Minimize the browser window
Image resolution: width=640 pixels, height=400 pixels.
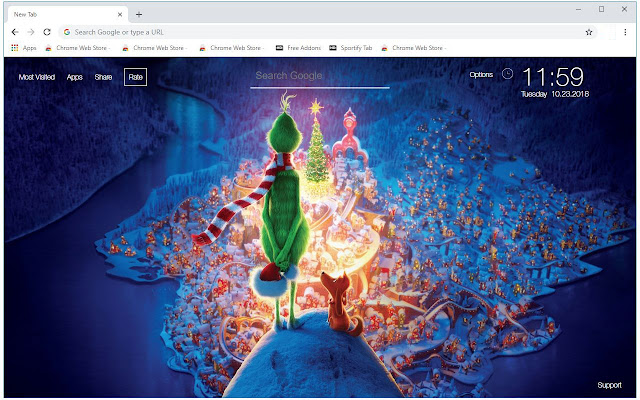coord(578,9)
